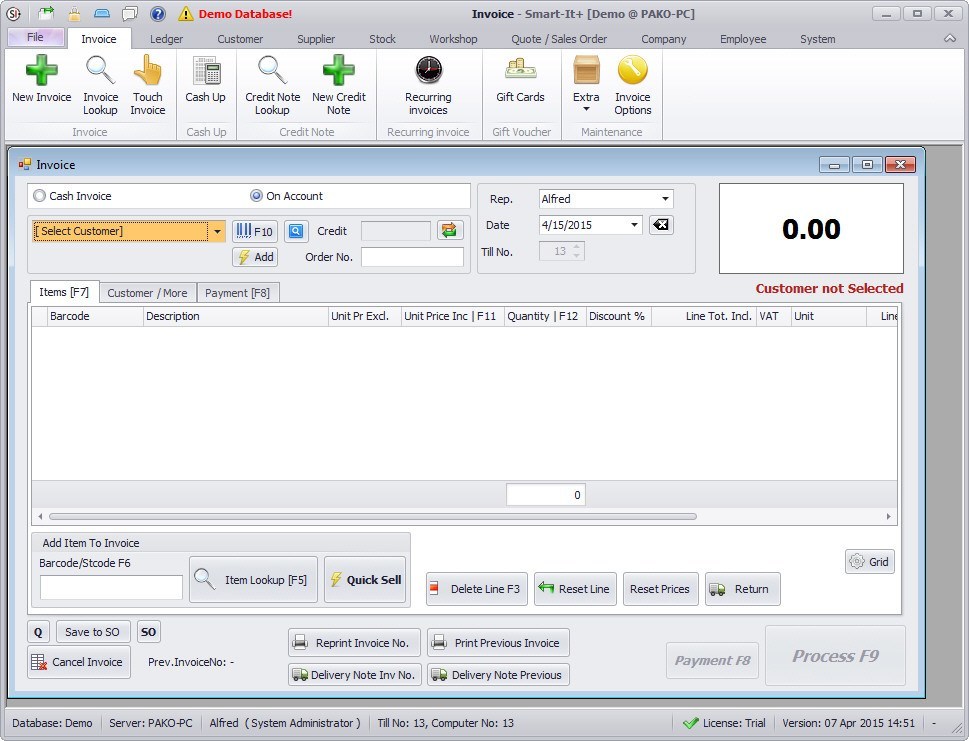Toggle the SO option near Save to SO
Viewport: 969px width, 741px height.
[x=147, y=631]
